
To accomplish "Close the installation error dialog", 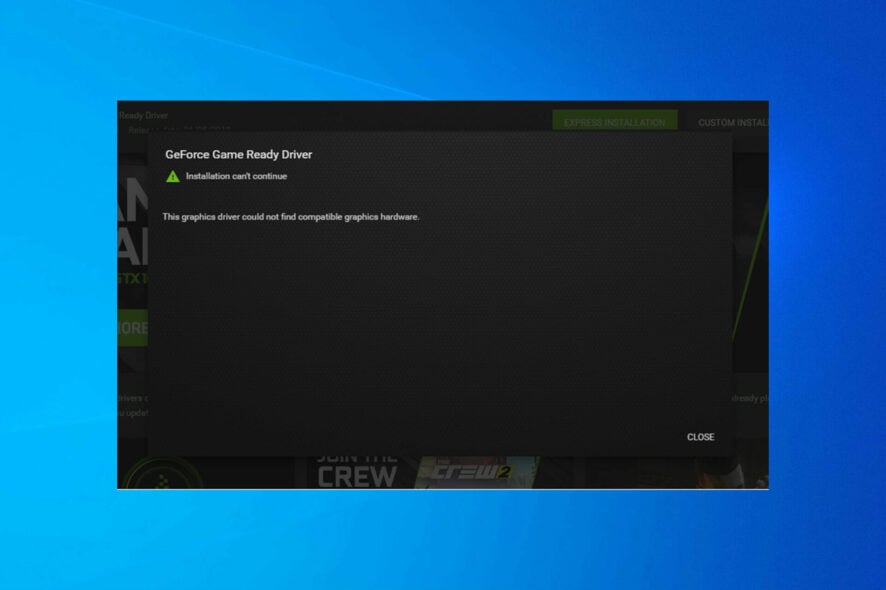I will click(x=700, y=437).
